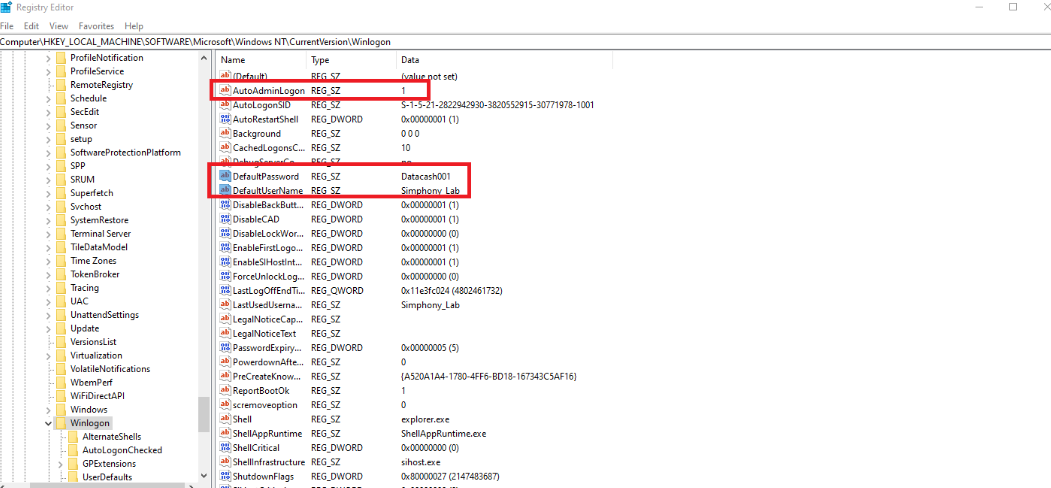
Task: Select the UnattendSettings key
Action: 105,314
